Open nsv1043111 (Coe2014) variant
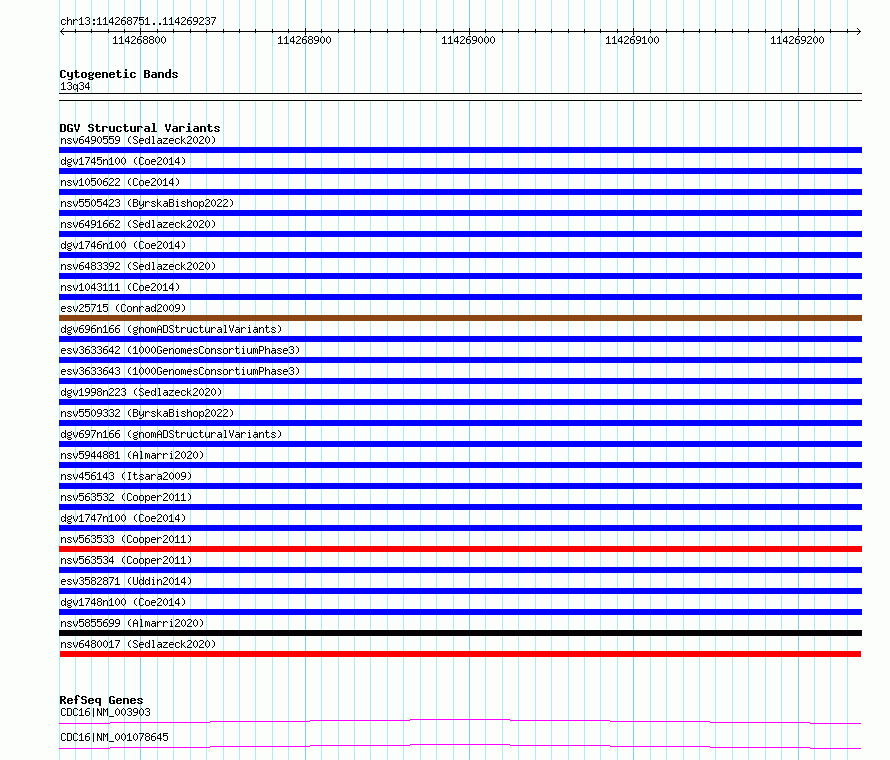 point(120,287)
